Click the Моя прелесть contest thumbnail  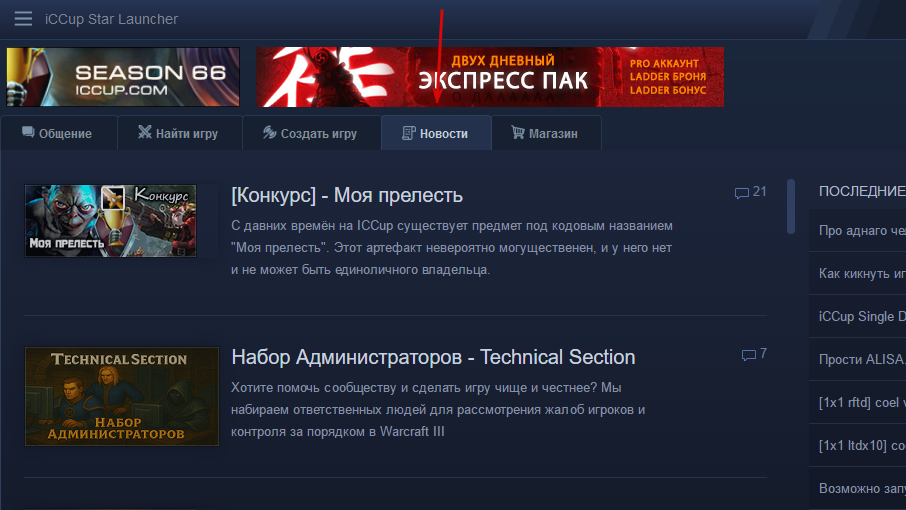click(x=110, y=221)
